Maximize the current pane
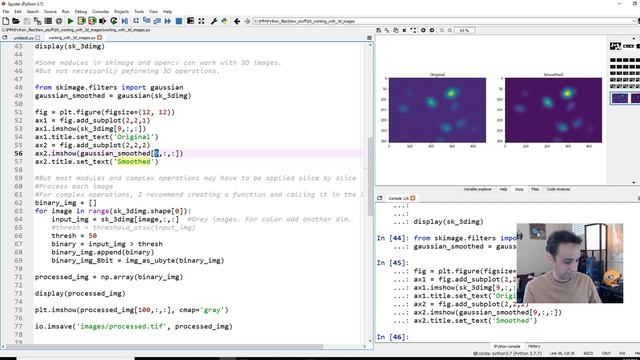The height and width of the screenshot is (360, 640). coord(190,21)
